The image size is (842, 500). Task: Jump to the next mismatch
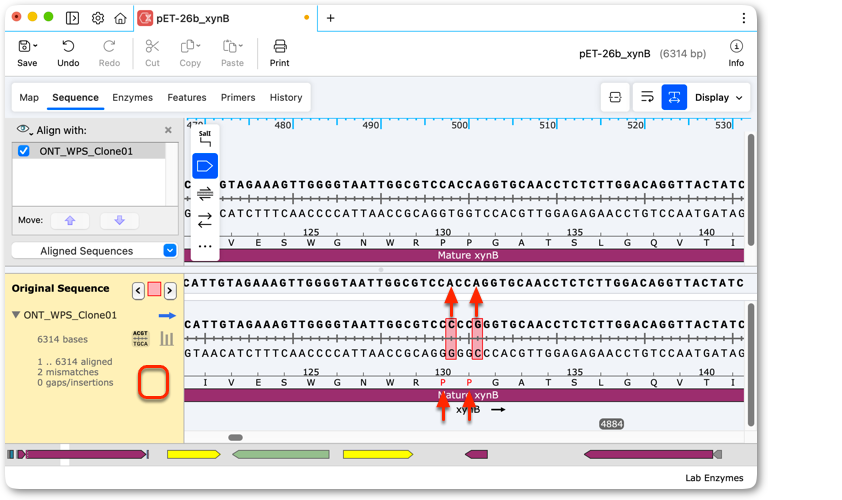170,291
